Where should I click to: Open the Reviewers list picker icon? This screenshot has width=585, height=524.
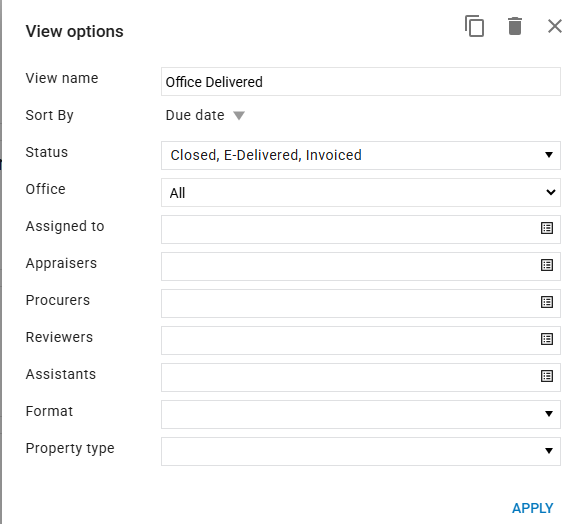547,339
